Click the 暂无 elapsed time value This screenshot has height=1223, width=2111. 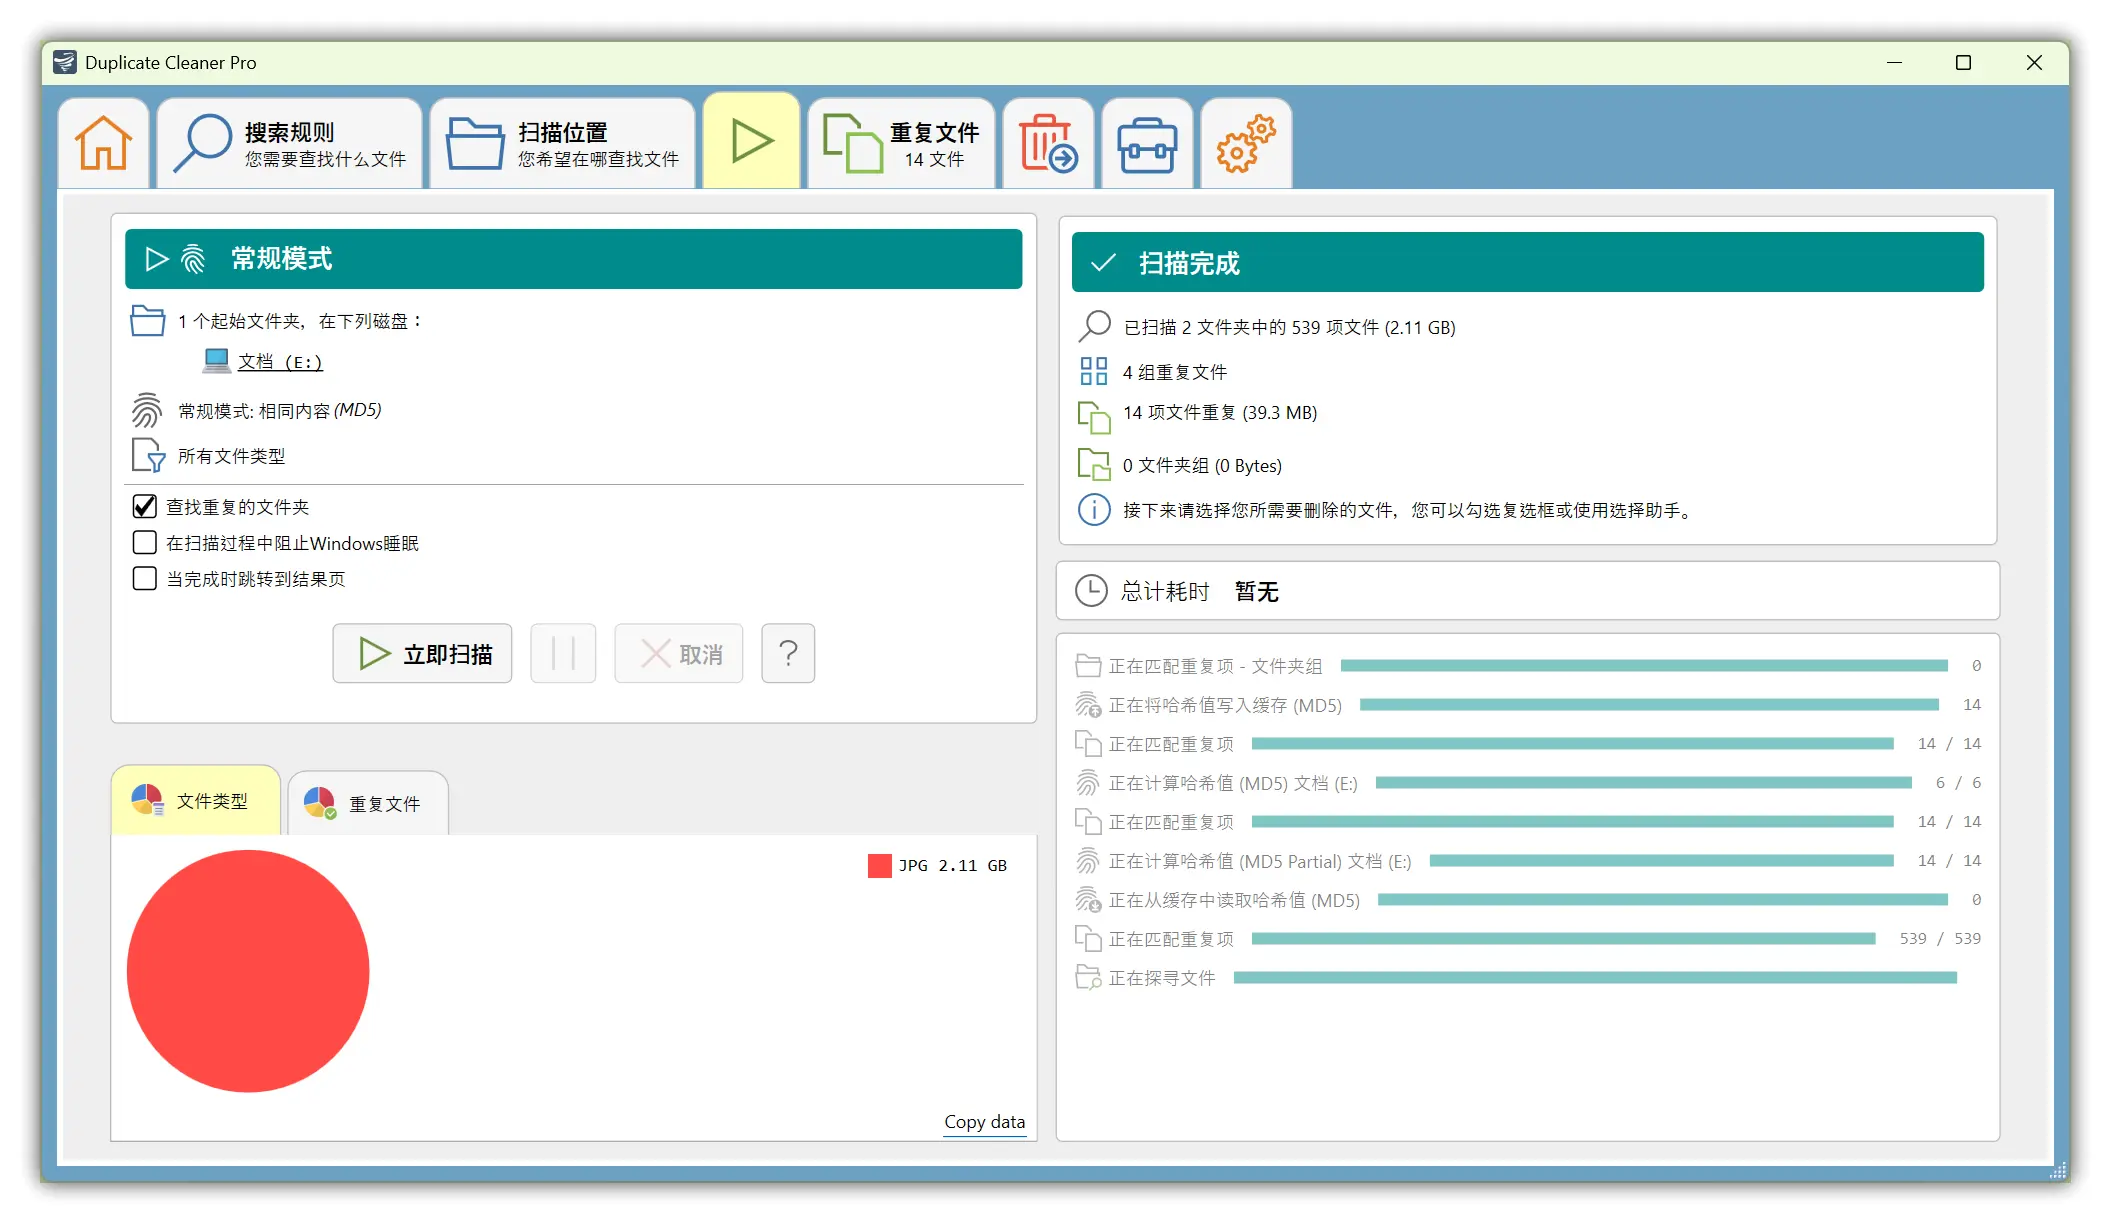[1257, 592]
